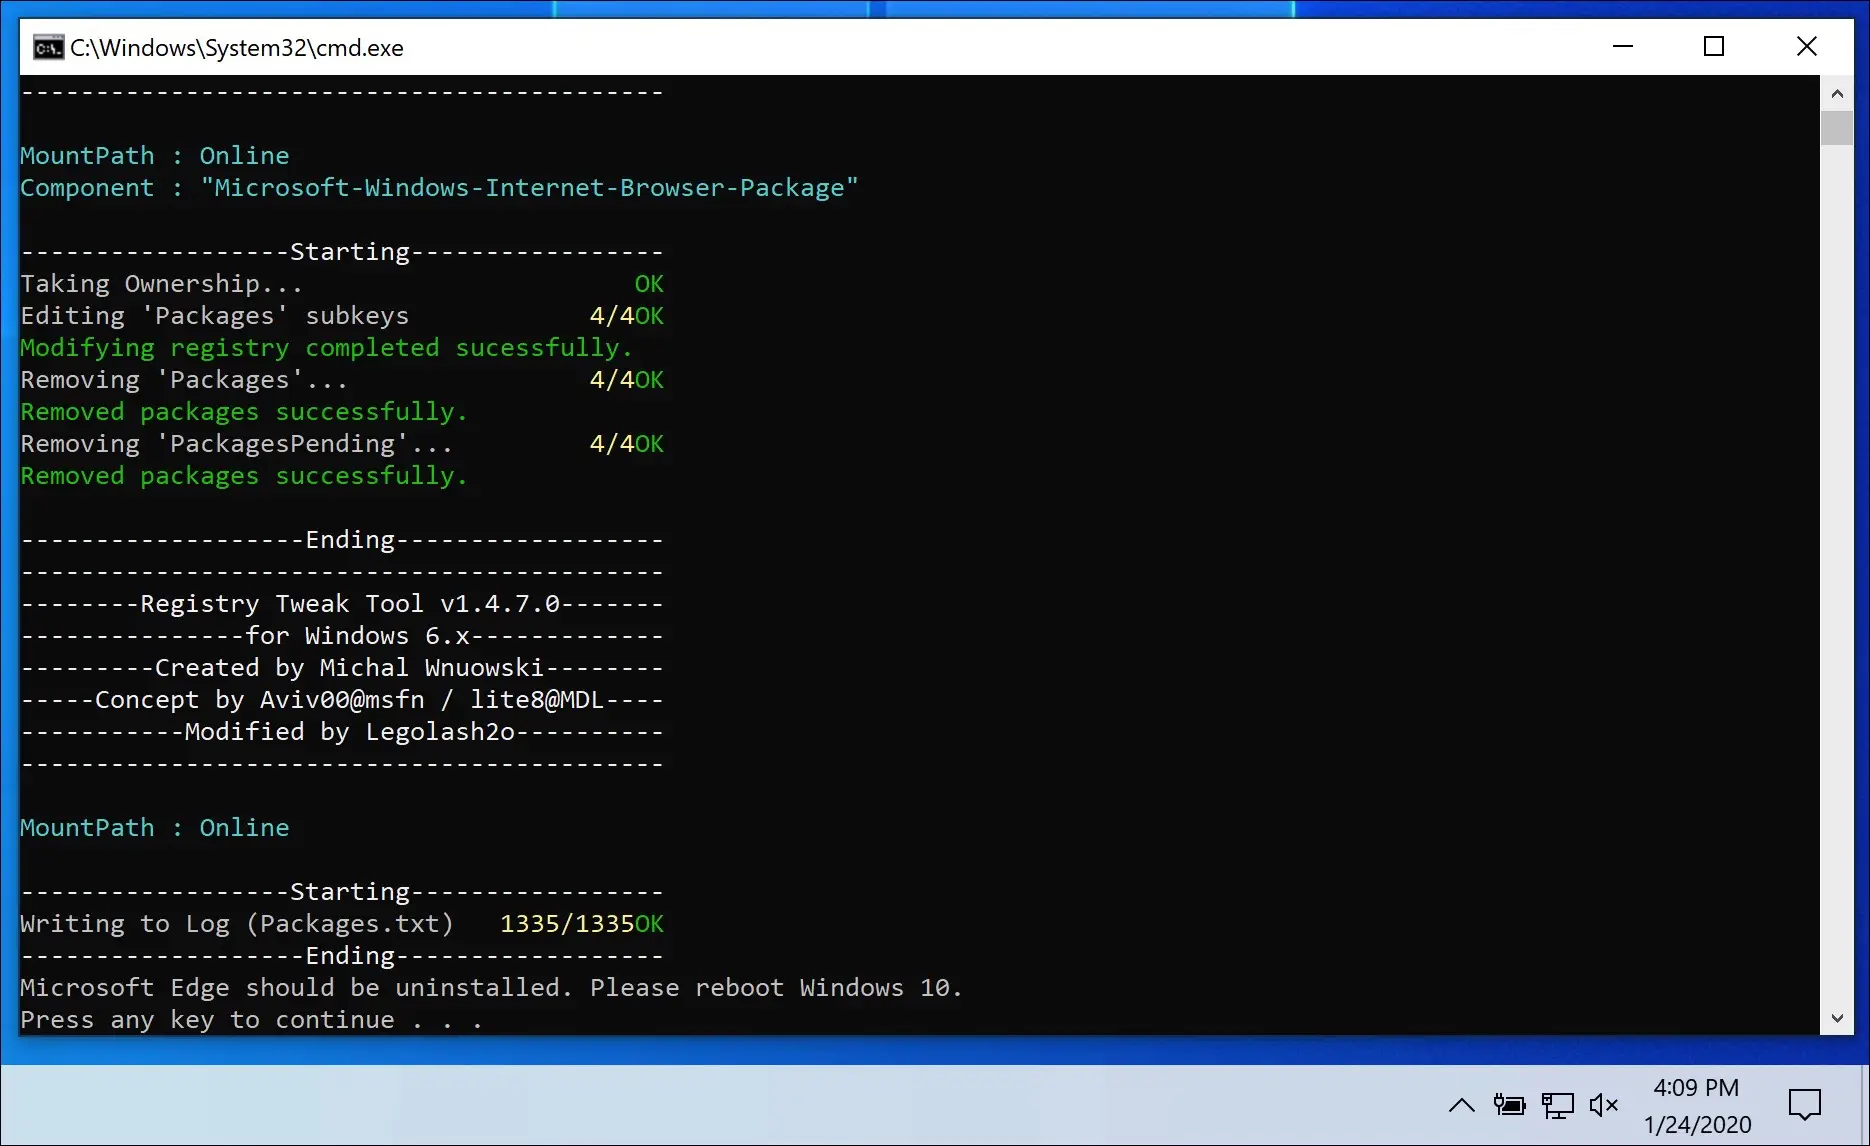Viewport: 1870px width, 1146px height.
Task: Click the muted volume speaker icon
Action: click(x=1604, y=1105)
